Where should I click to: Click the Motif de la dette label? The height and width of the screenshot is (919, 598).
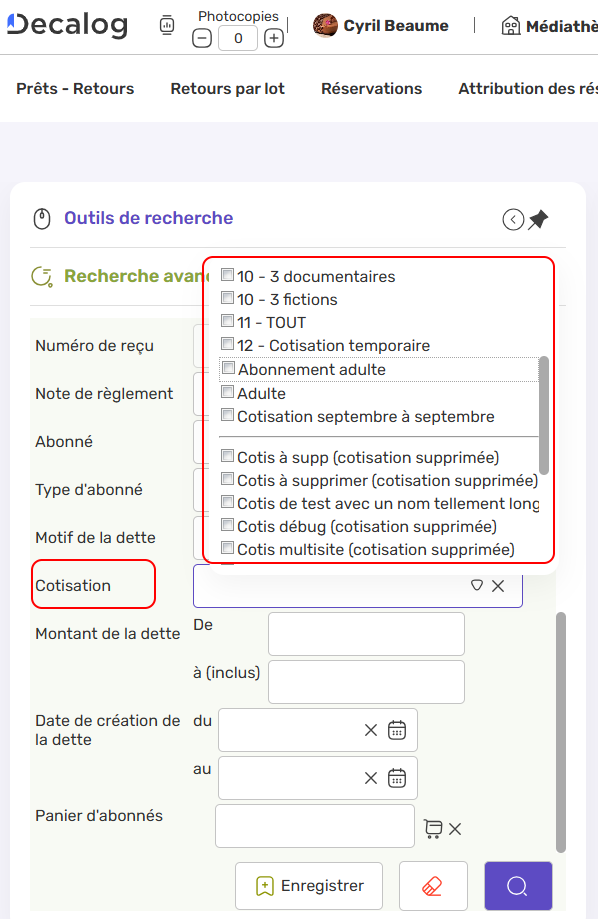pyautogui.click(x=96, y=537)
